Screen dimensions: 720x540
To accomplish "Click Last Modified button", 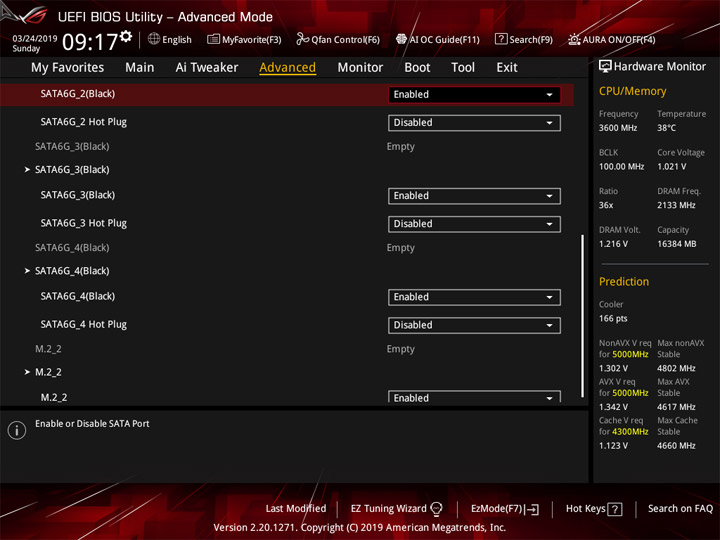I will point(296,508).
